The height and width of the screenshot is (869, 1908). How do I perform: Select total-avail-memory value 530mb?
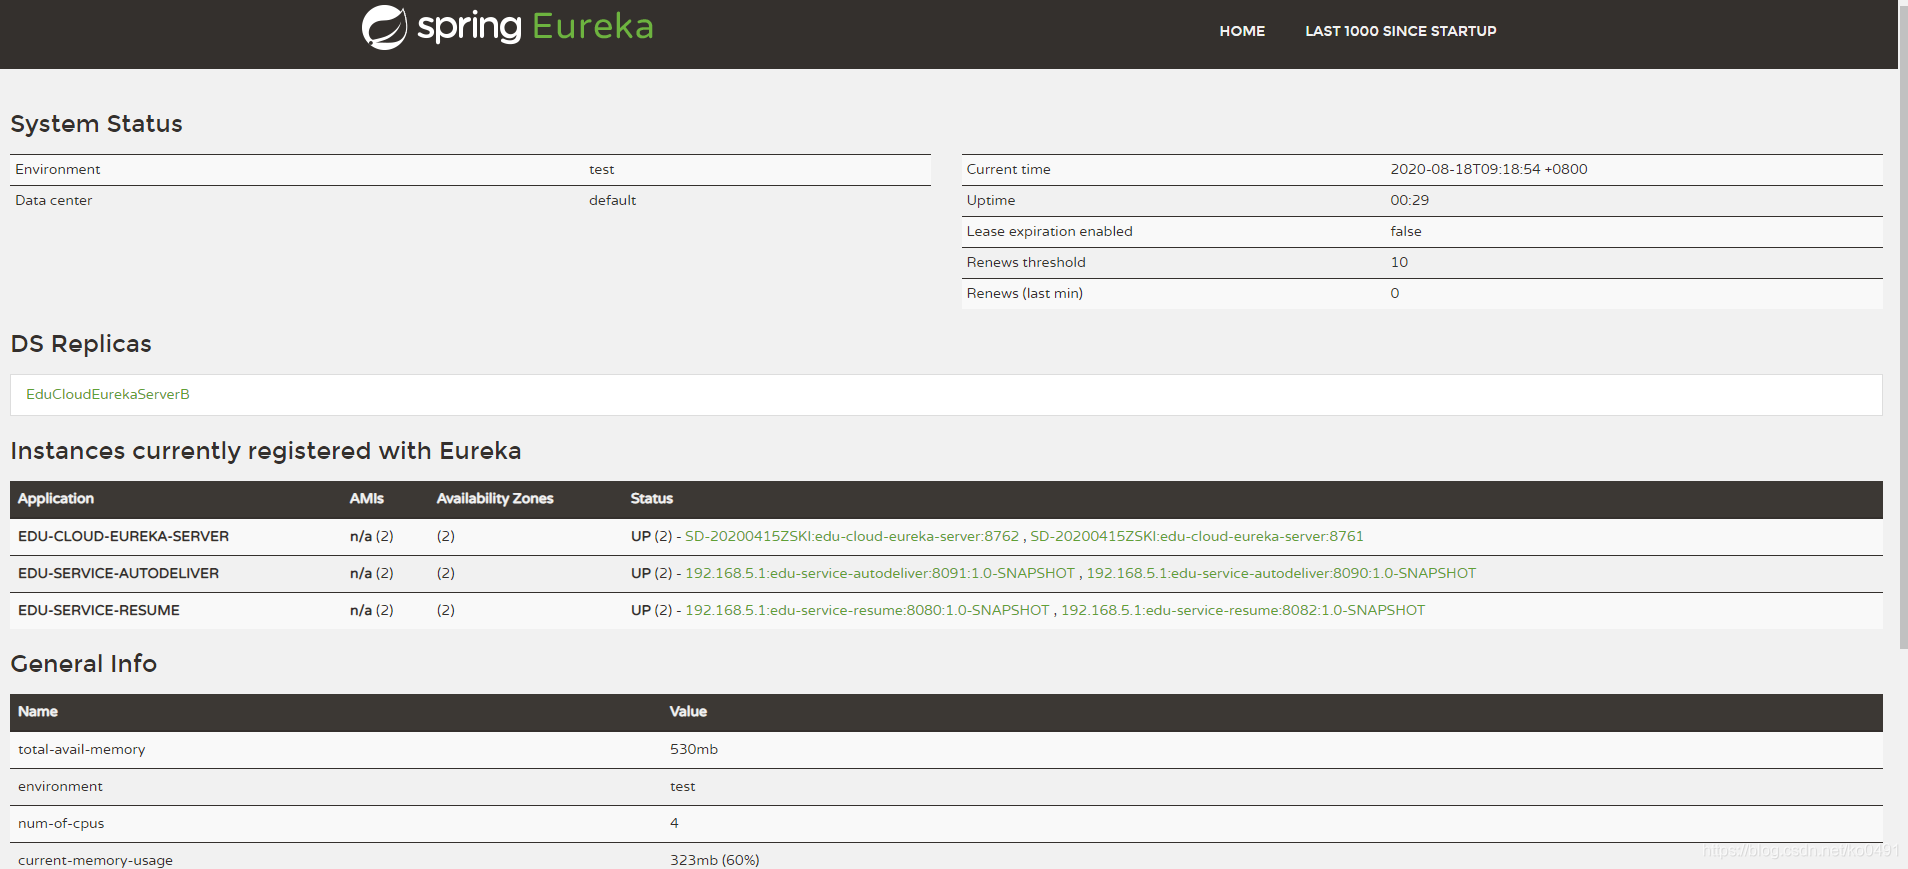(x=694, y=749)
